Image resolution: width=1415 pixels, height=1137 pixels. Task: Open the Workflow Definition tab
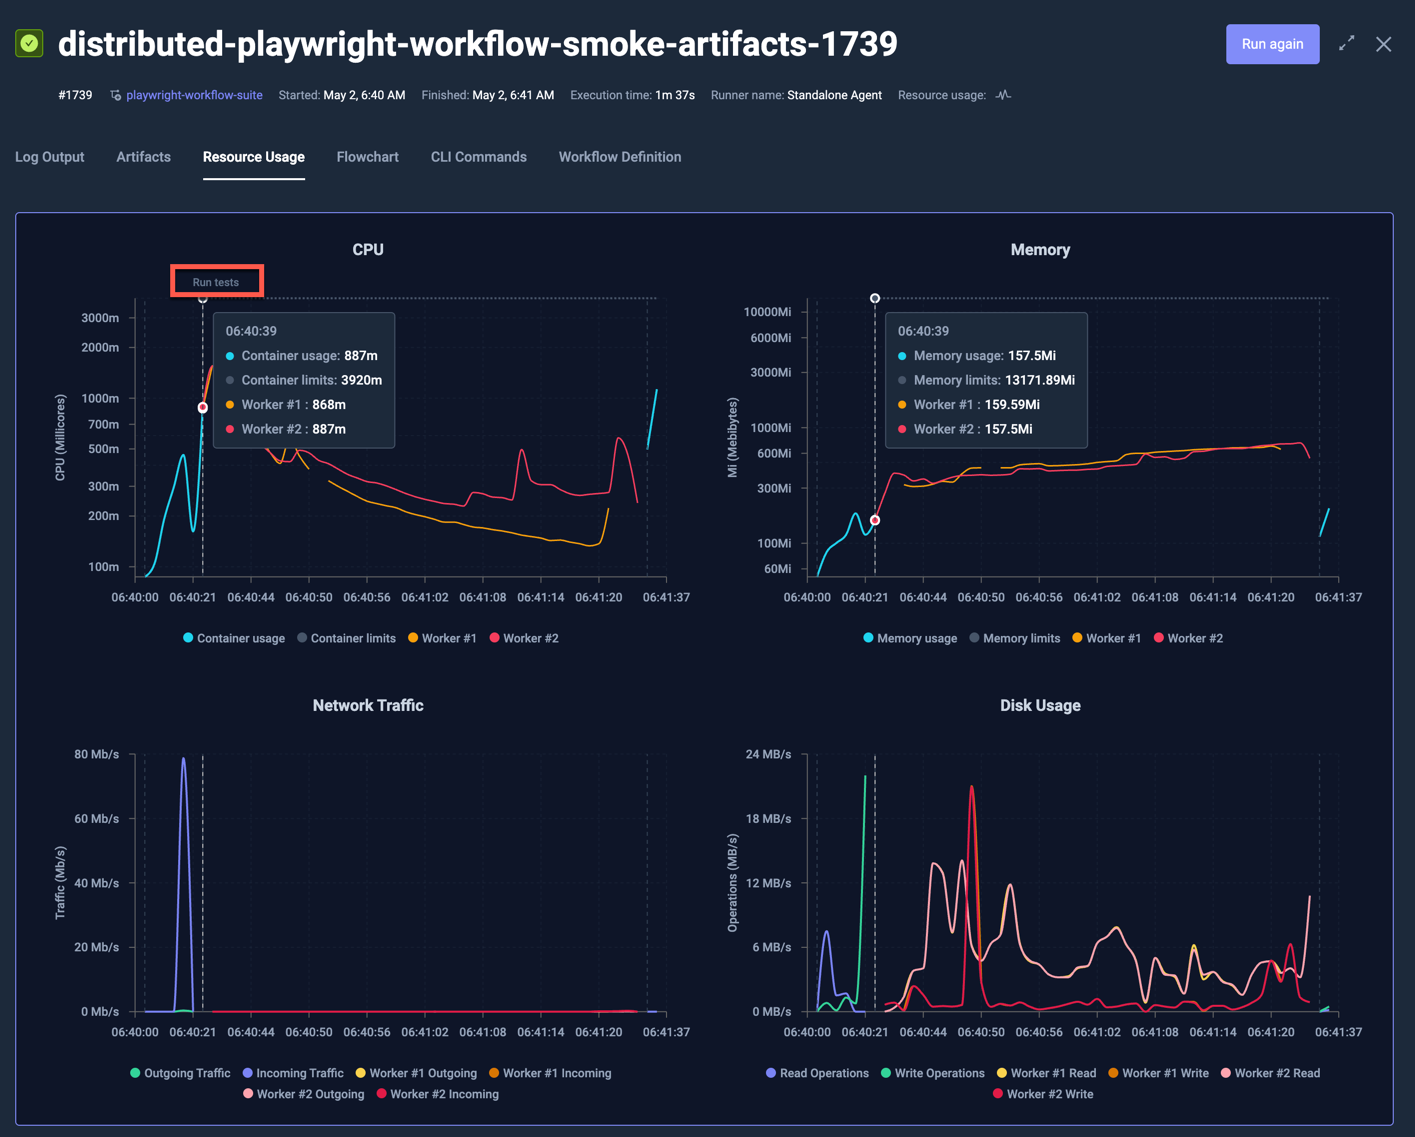click(619, 157)
